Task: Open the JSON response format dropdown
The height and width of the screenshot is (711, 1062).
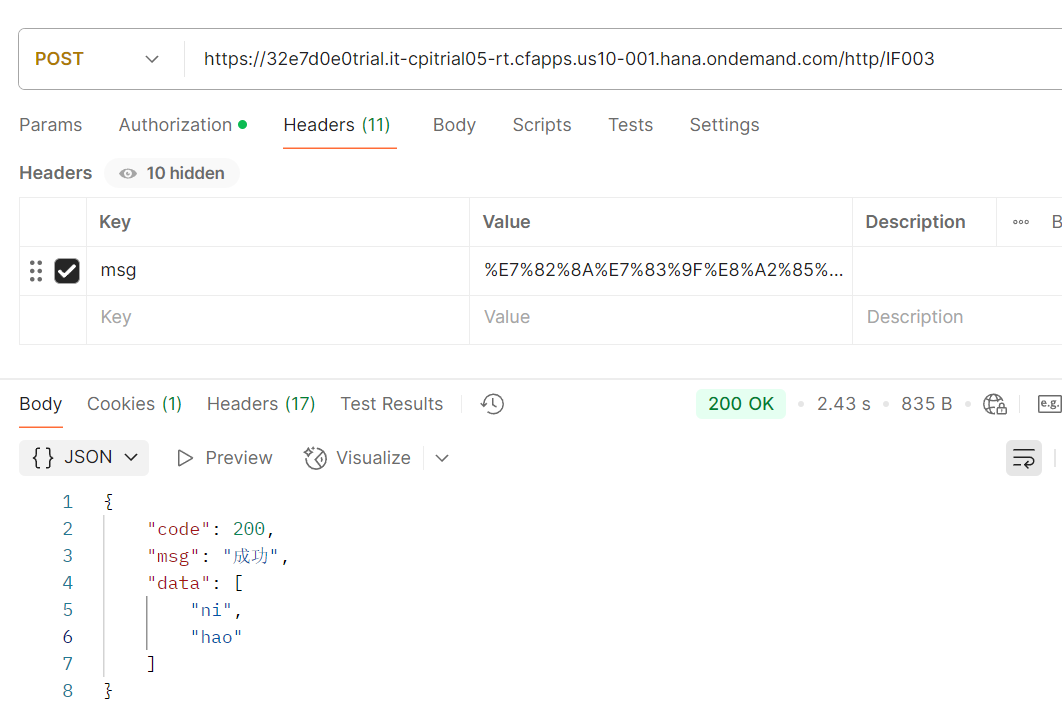Action: 83,457
